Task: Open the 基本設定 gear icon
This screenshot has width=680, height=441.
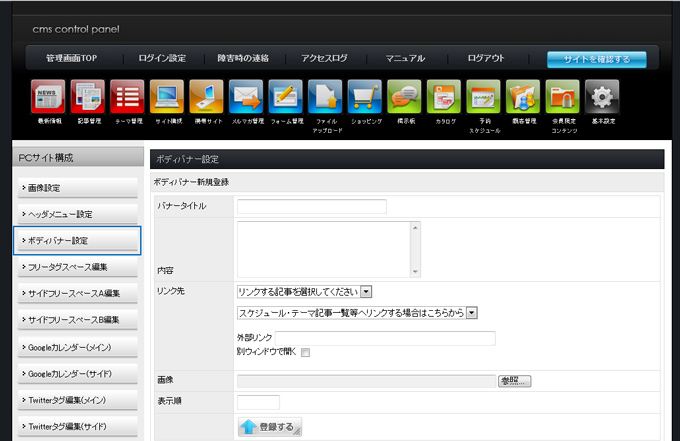Action: point(602,97)
